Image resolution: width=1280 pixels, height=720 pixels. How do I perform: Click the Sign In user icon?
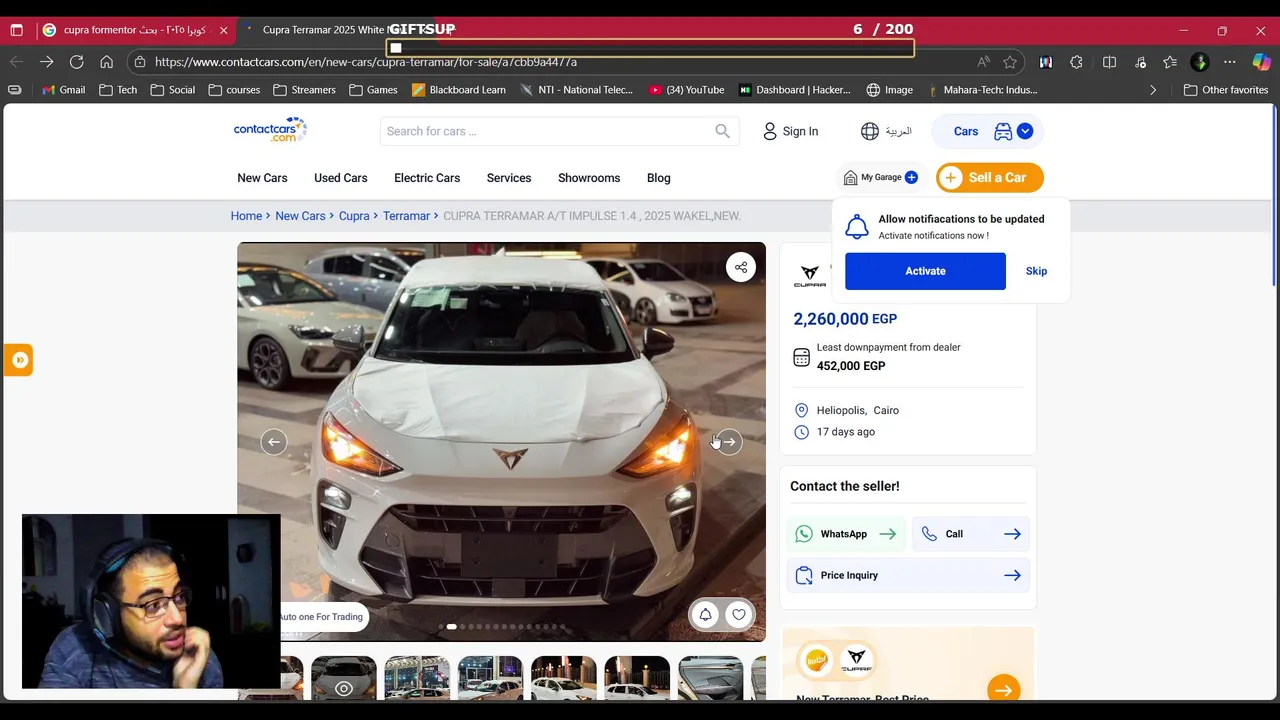(770, 131)
